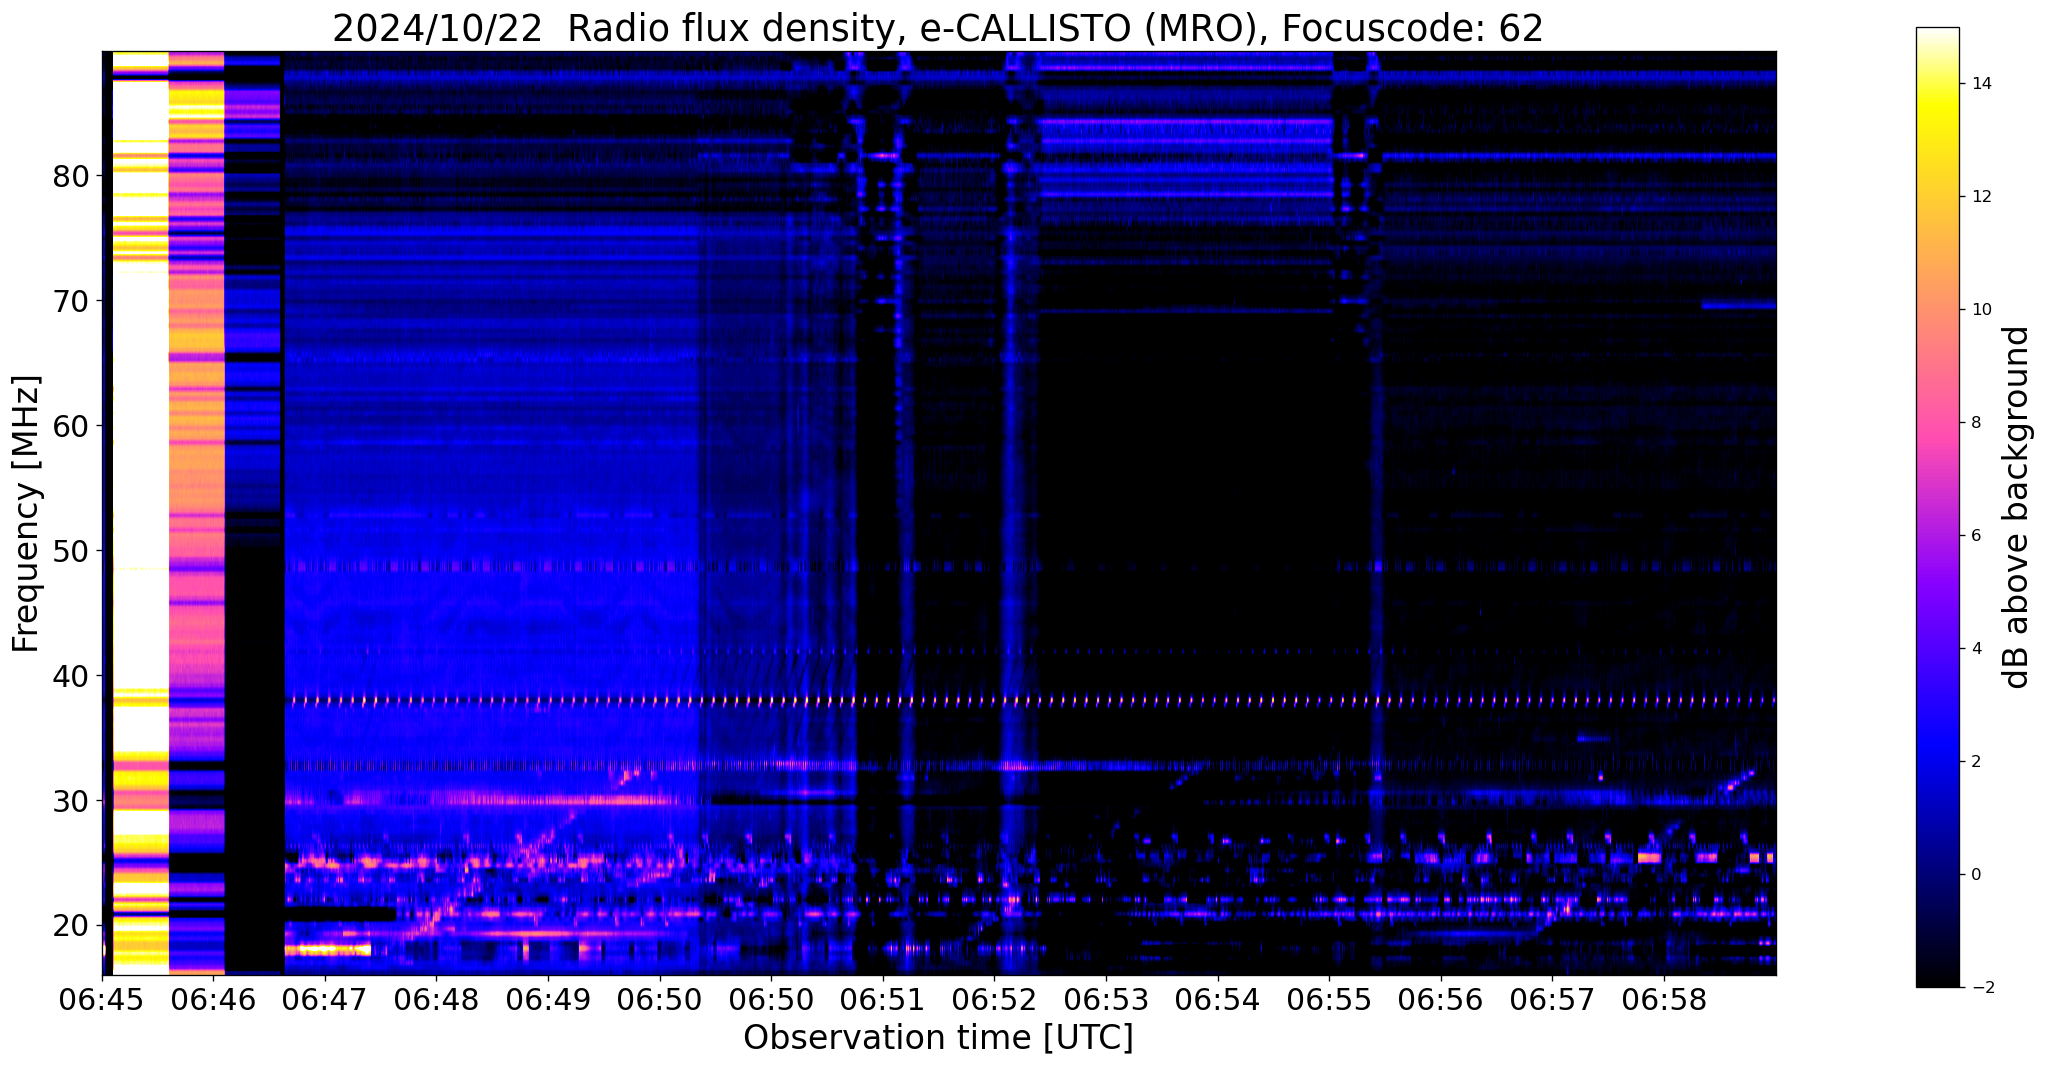Click the 'Frequency [MHz]' y-axis label
The height and width of the screenshot is (1067, 2047).
point(27,513)
